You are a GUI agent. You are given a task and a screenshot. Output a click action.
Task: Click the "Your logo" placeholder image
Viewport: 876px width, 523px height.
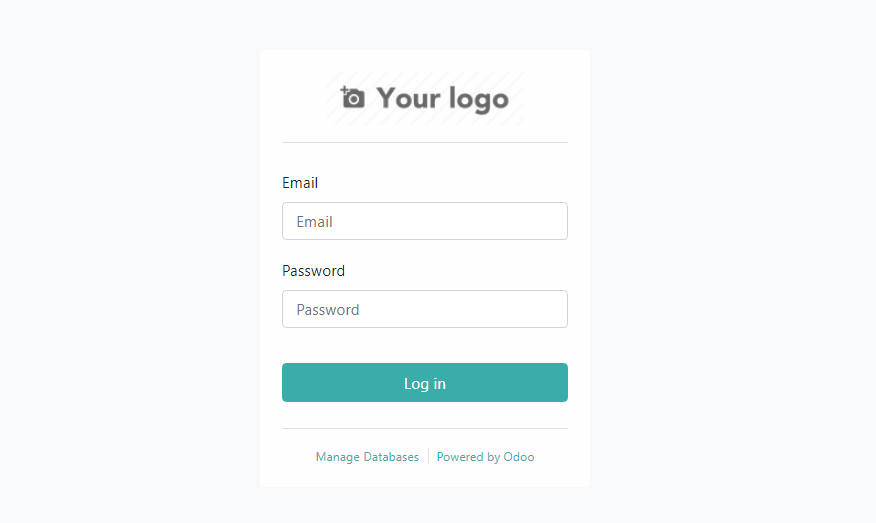click(425, 98)
